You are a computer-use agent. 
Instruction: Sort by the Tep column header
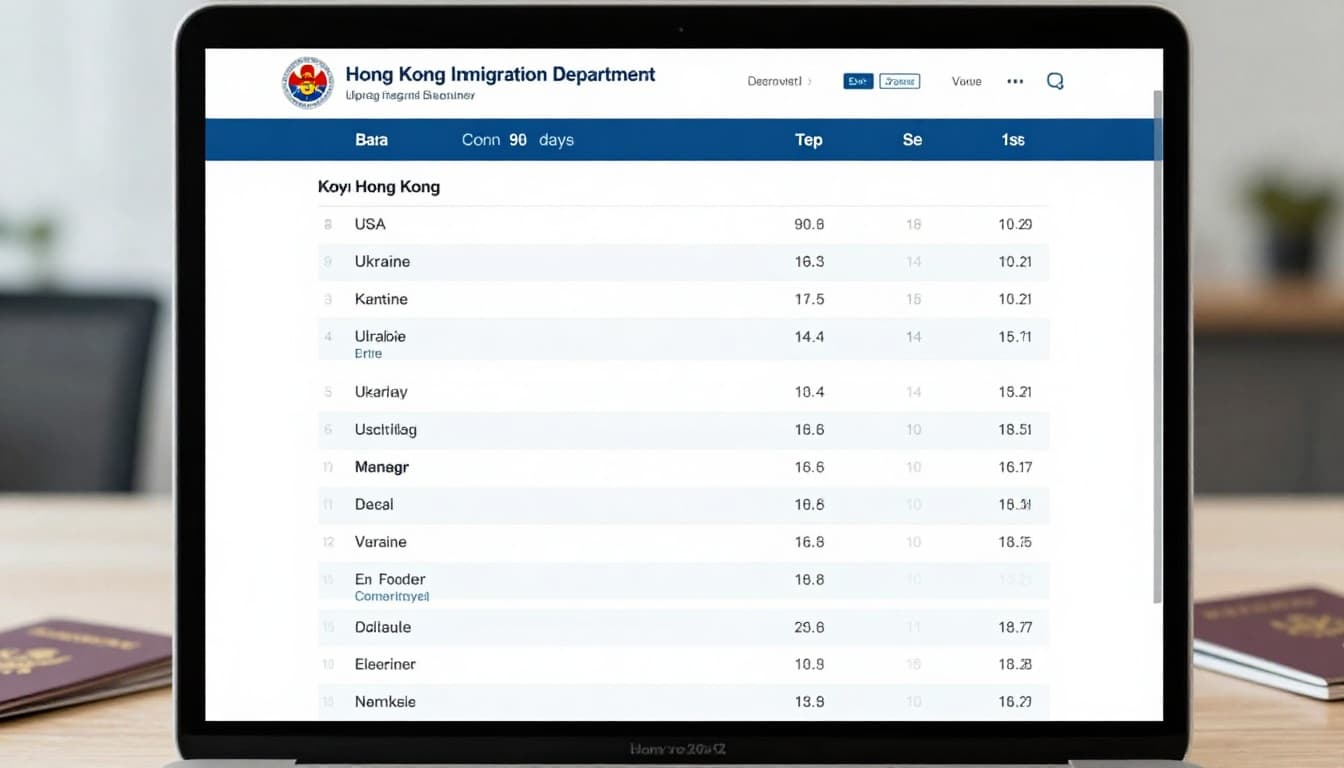pos(808,140)
